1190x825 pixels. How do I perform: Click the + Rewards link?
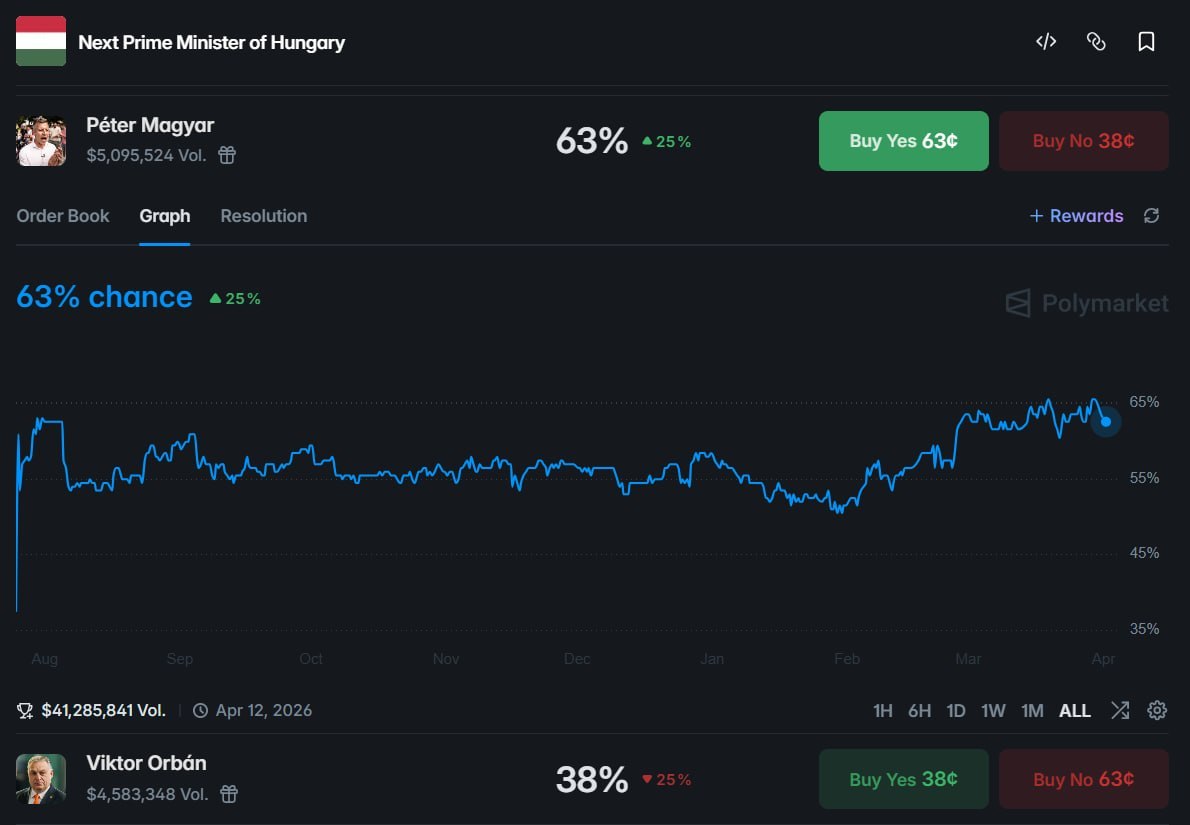(x=1077, y=216)
